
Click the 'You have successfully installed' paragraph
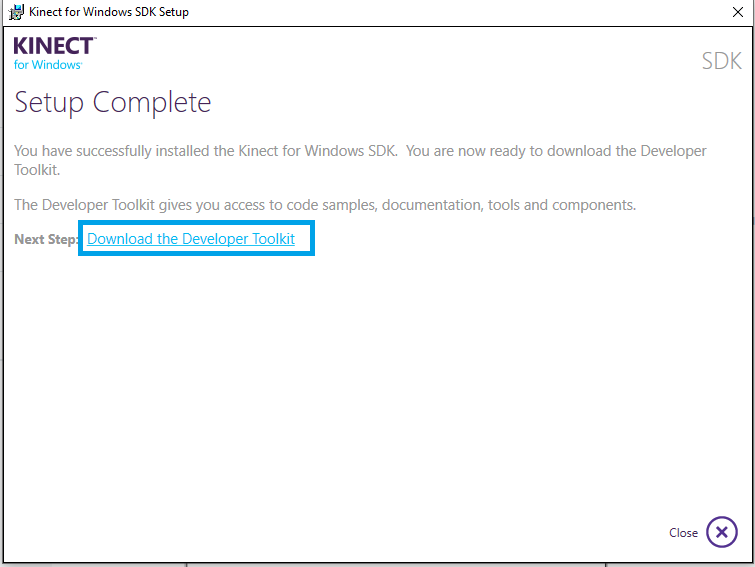click(360, 160)
